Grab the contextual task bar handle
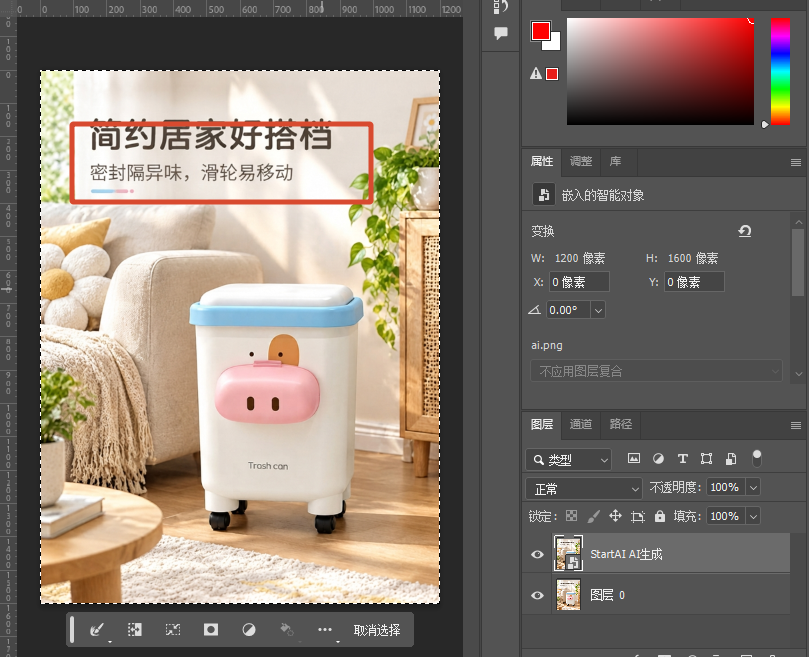This screenshot has width=809, height=657. 72,630
